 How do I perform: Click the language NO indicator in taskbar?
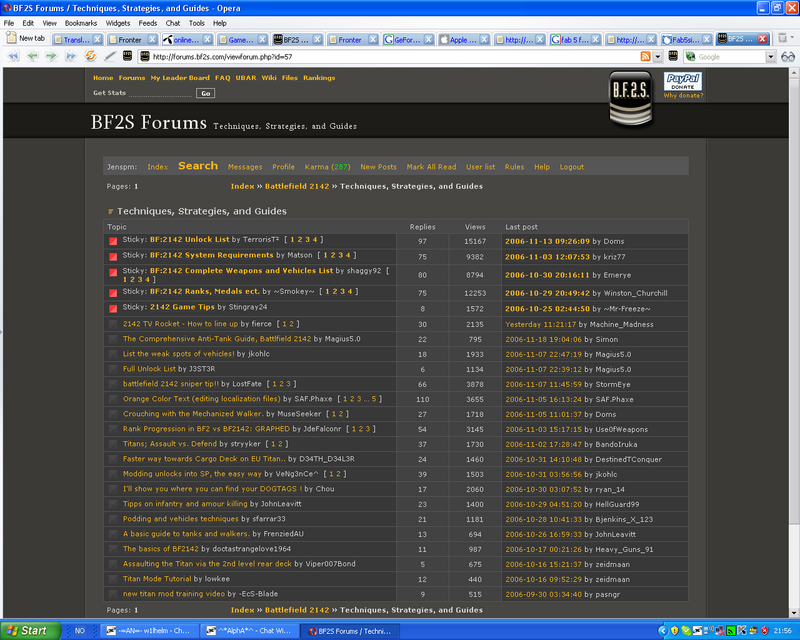coord(80,631)
